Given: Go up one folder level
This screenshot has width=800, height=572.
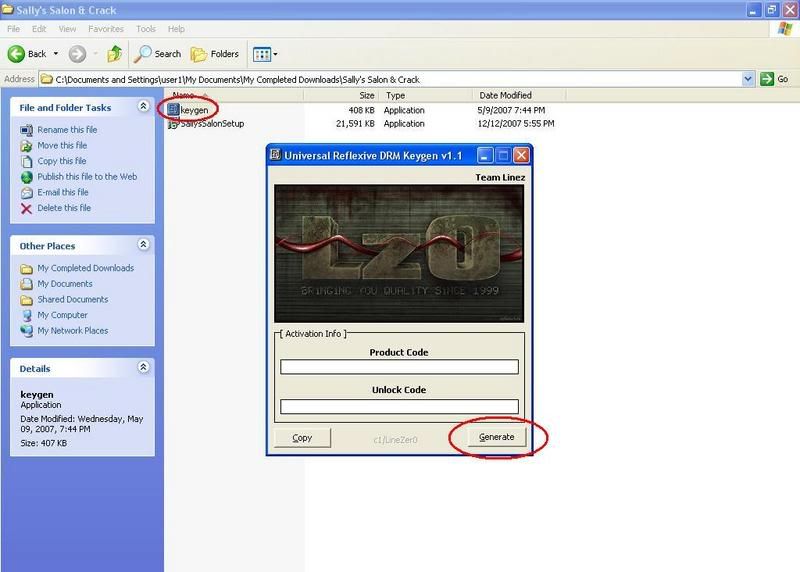Looking at the screenshot, I should pos(114,54).
